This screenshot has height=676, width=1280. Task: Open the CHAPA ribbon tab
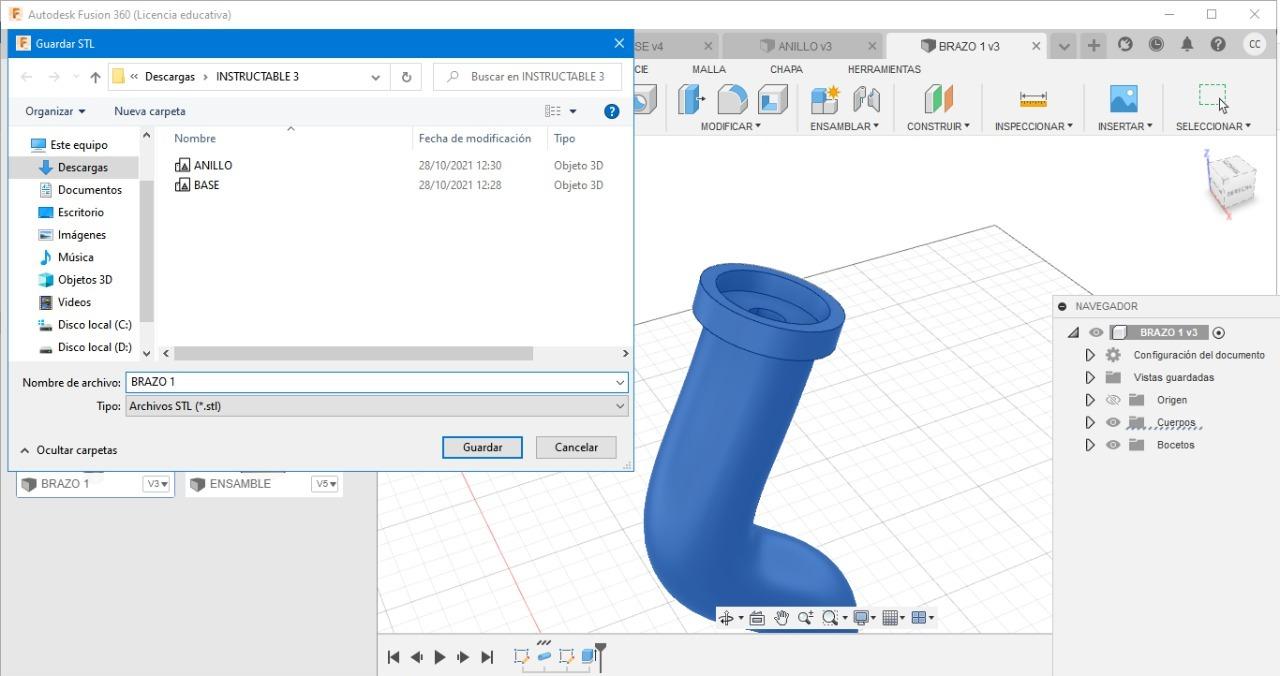(x=786, y=69)
